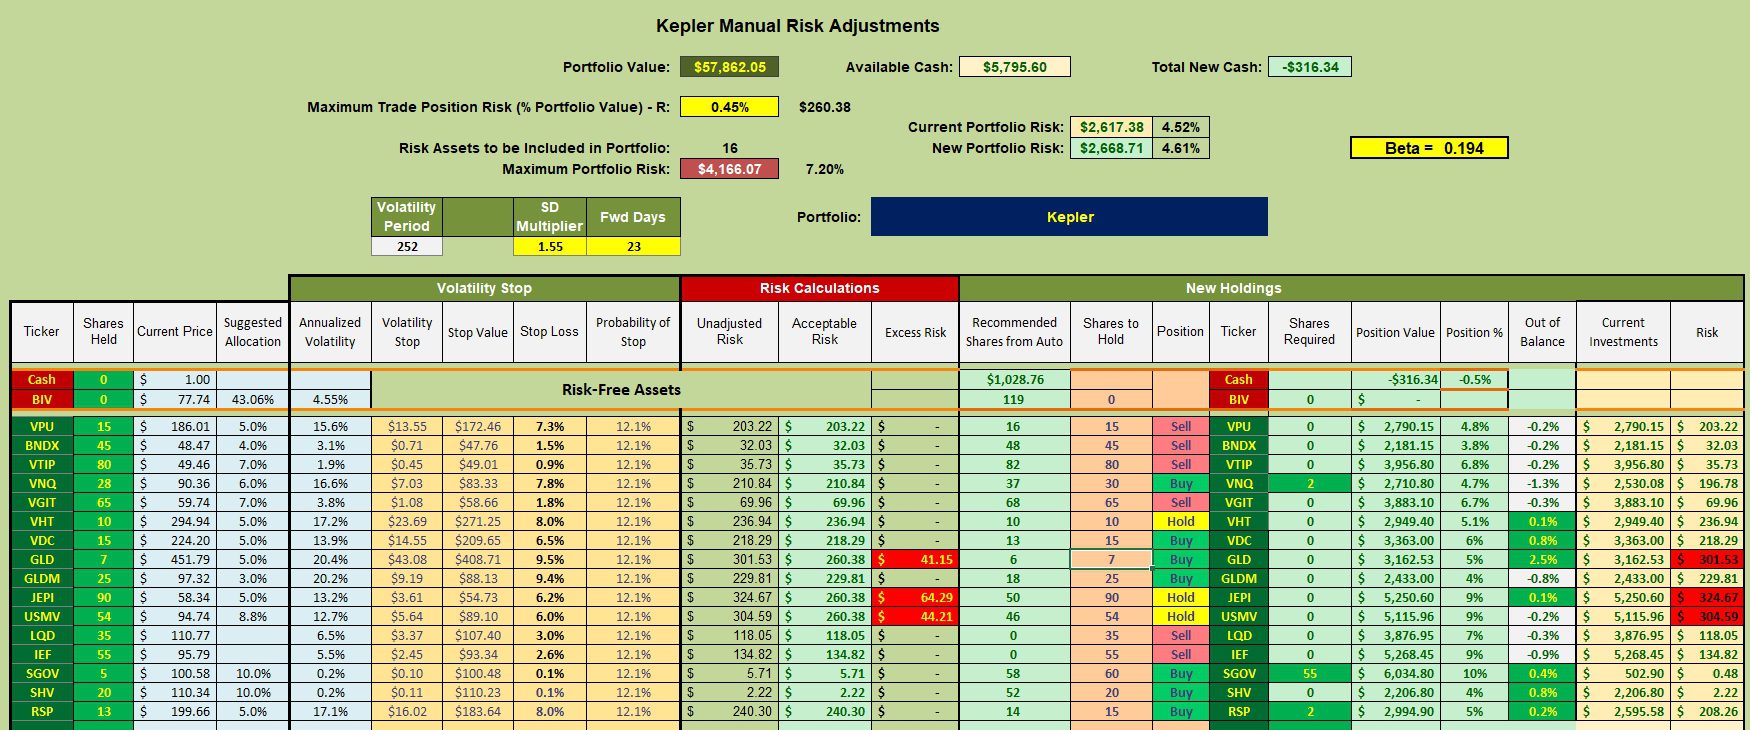Select the Portfolio Value cell $57,862.05

[729, 67]
